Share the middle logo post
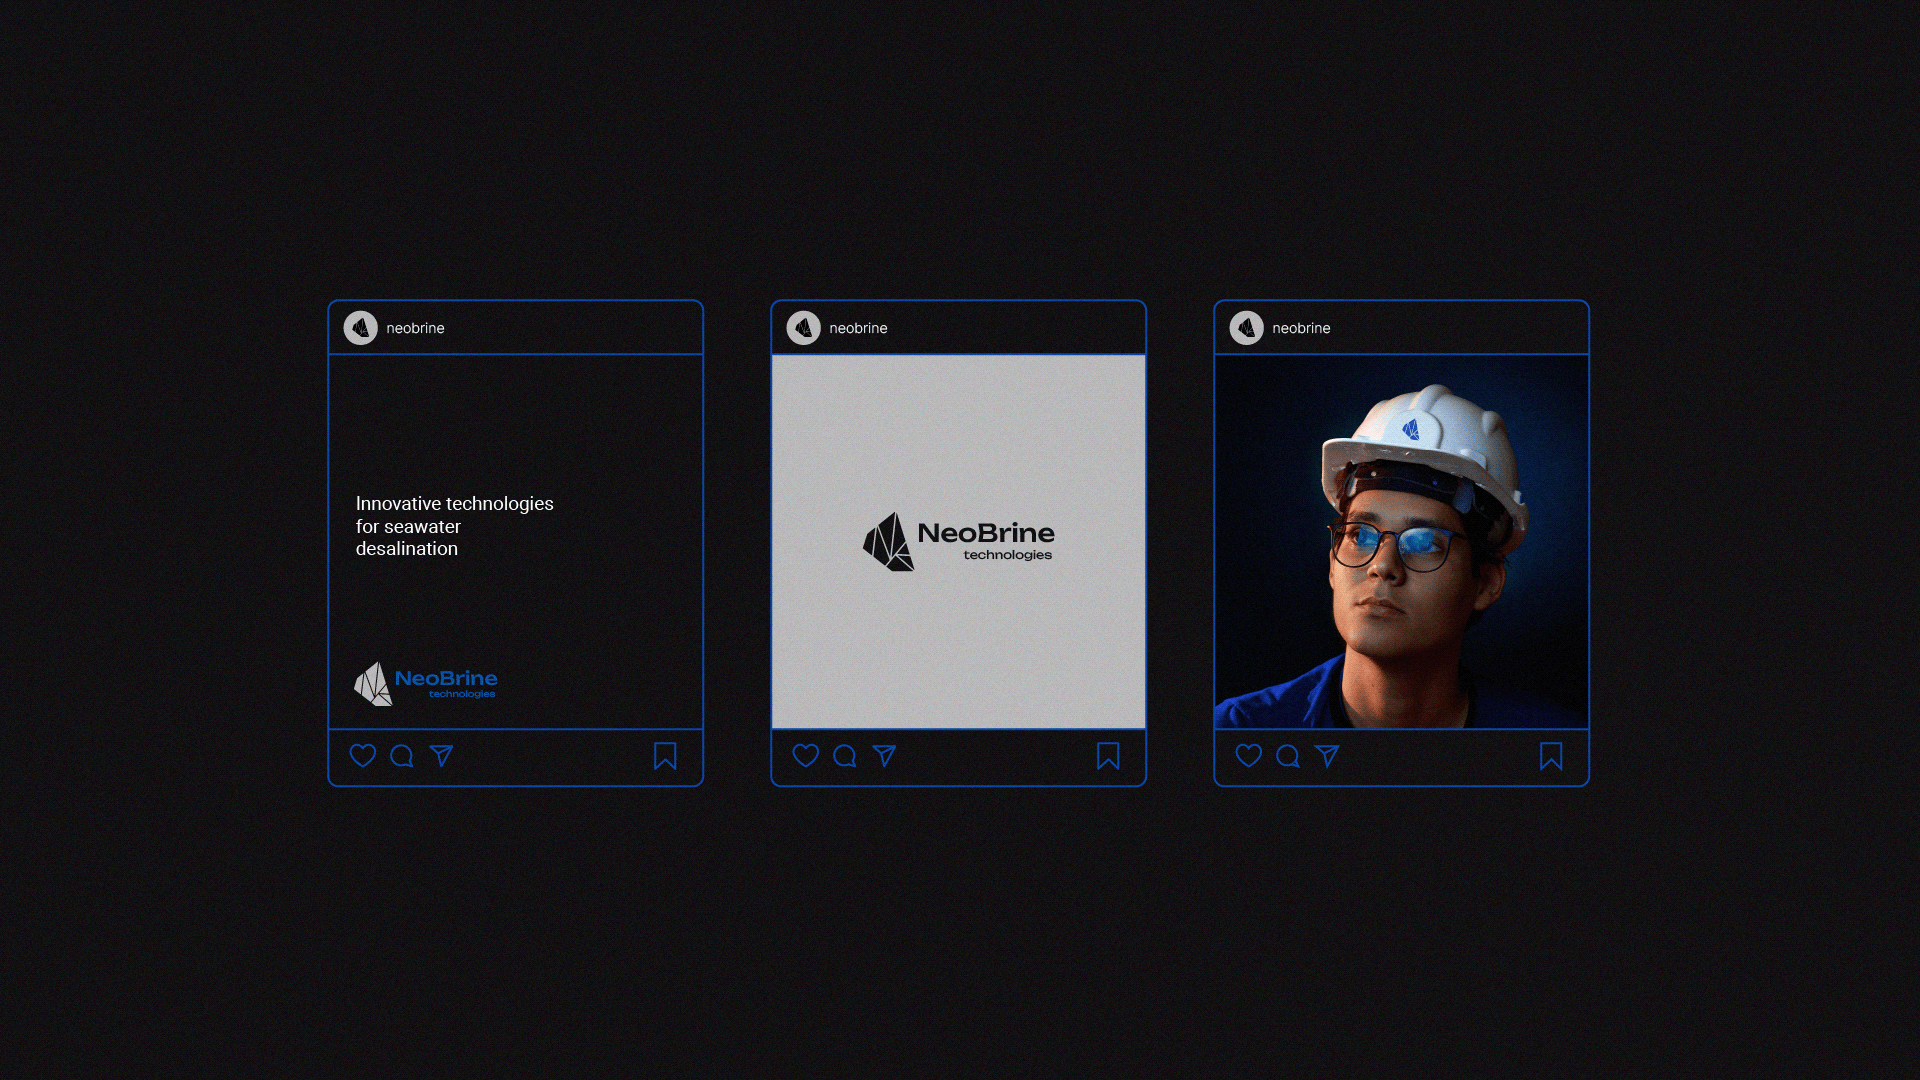 point(884,756)
